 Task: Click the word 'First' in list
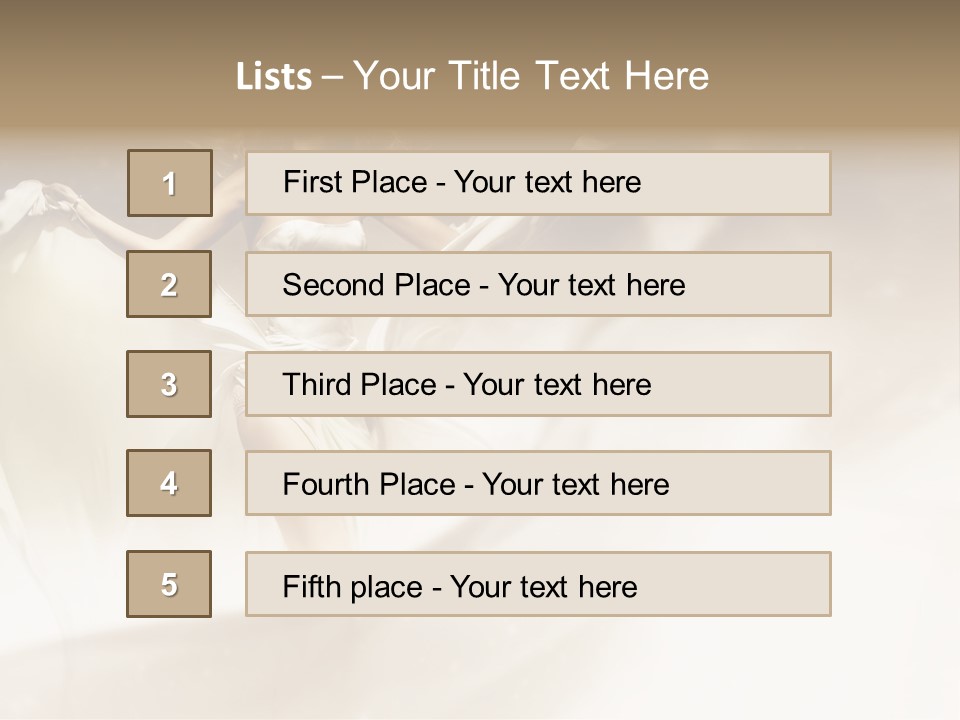tap(313, 182)
